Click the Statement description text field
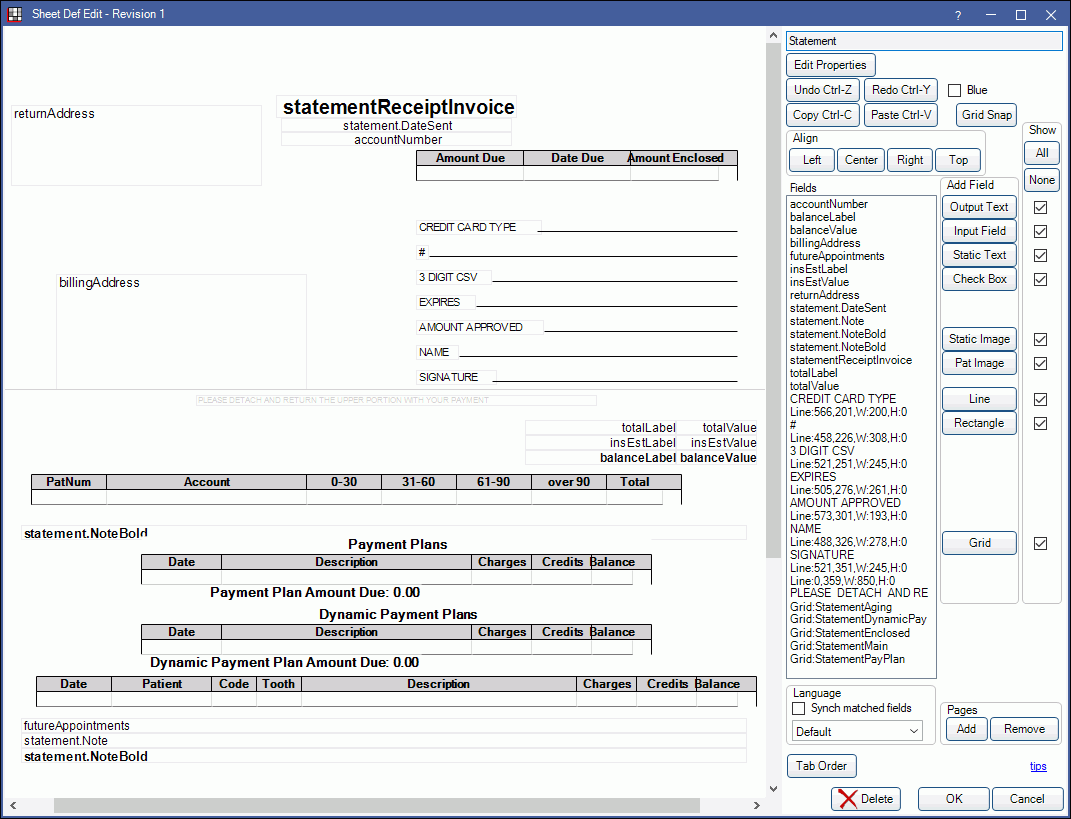Screen dimensions: 1071x819 pos(923,41)
